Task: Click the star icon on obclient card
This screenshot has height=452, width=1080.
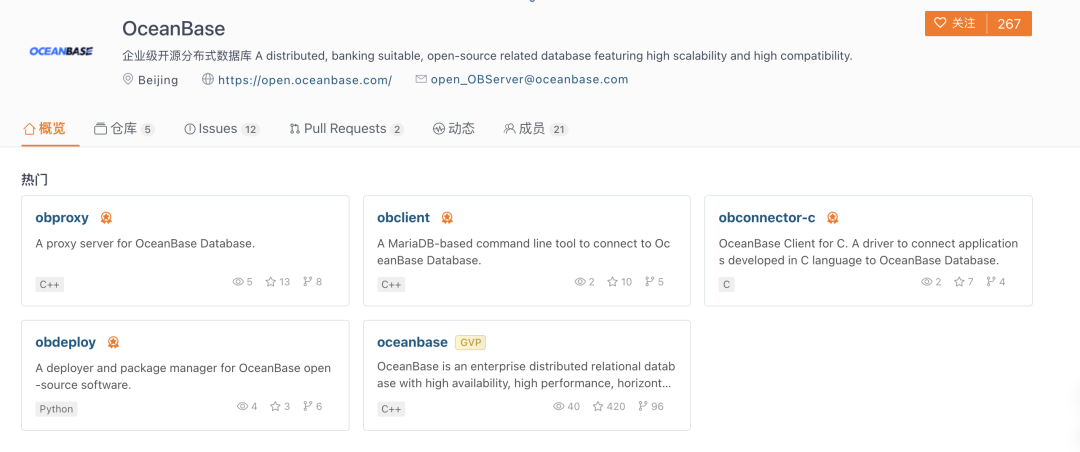Action: (612, 282)
